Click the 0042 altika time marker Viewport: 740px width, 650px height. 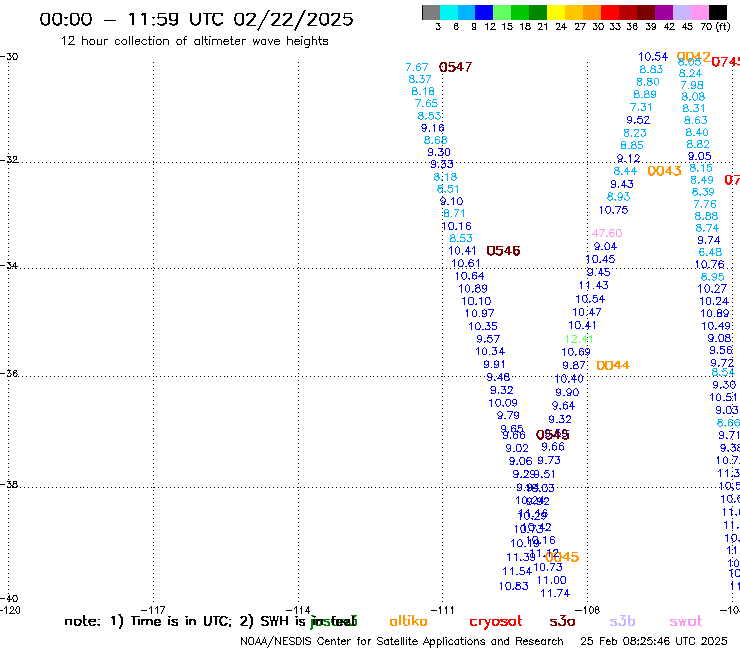coord(693,57)
